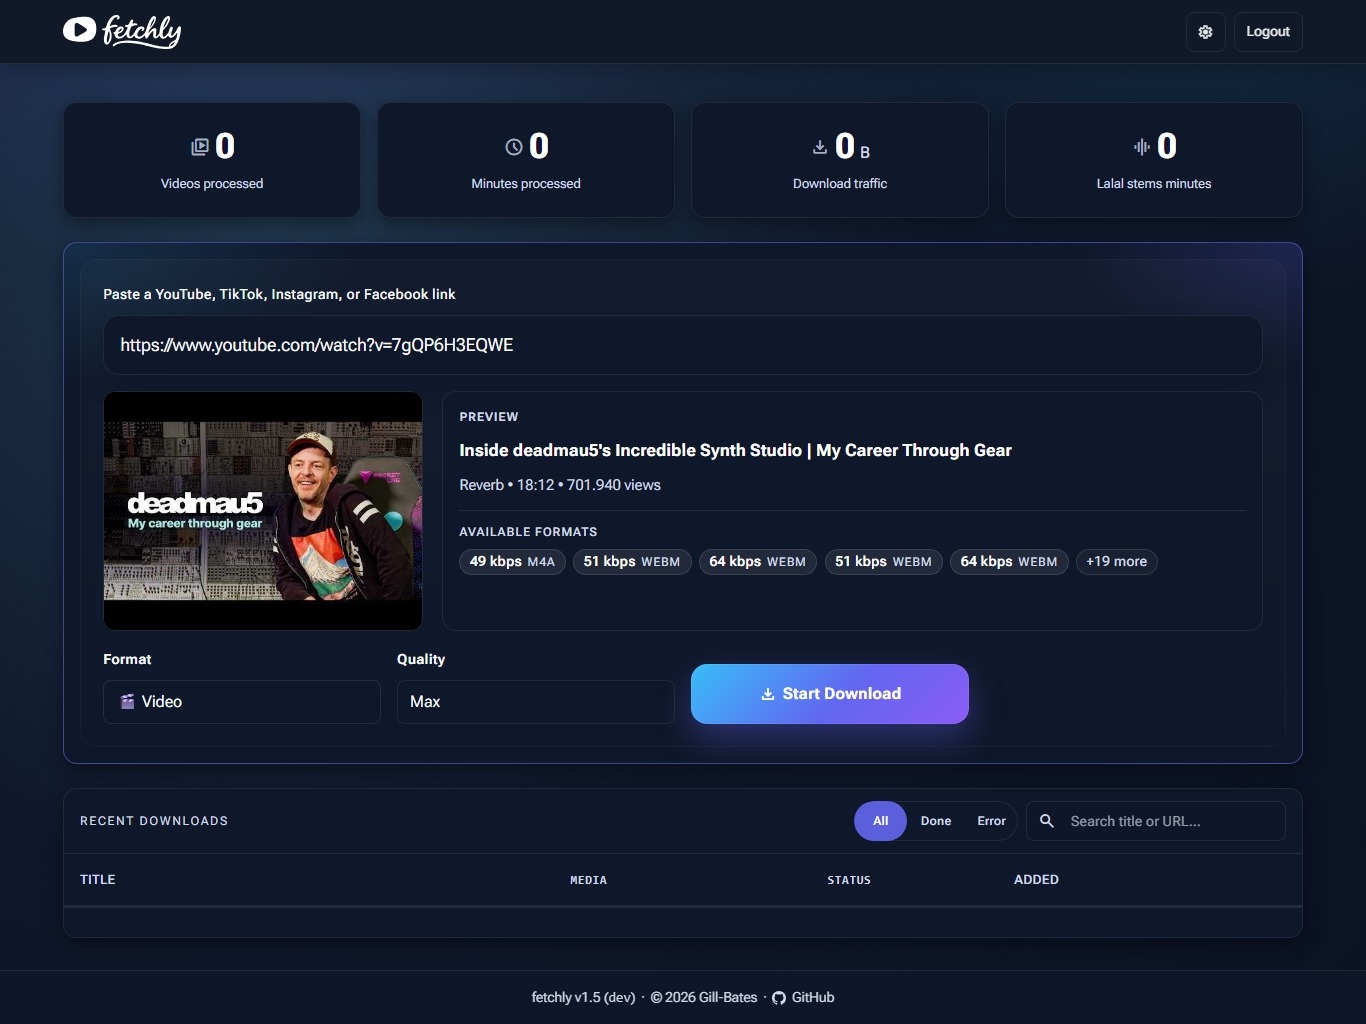Select the first 51 kbps WEBM chip

point(632,562)
